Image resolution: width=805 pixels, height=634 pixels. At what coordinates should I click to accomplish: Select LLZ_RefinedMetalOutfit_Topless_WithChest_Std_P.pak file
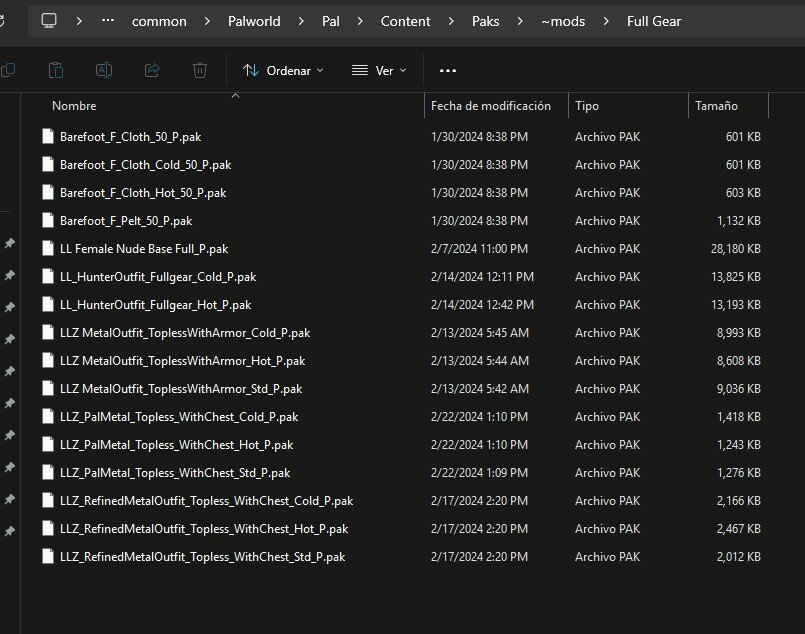click(x=202, y=556)
